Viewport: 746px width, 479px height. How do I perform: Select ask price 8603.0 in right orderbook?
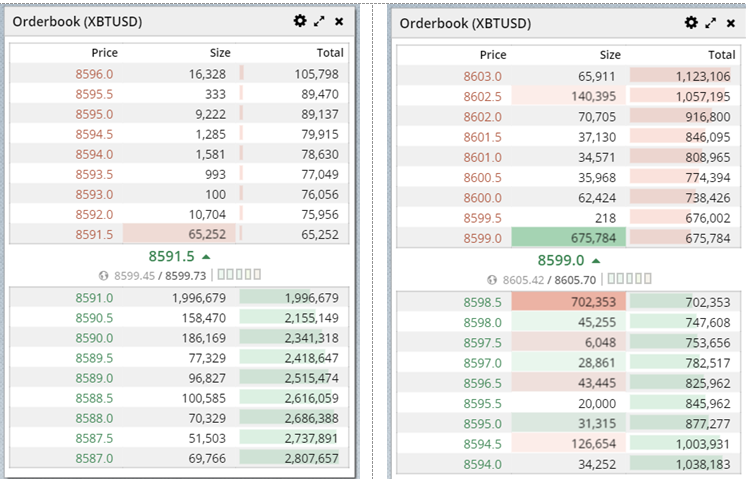click(482, 76)
